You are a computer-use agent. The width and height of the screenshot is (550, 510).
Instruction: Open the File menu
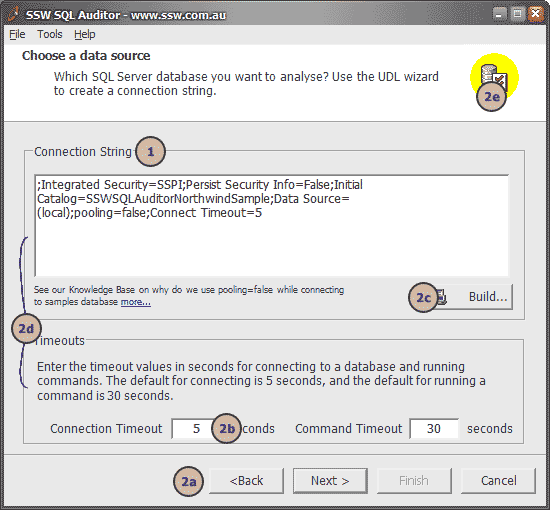[x=17, y=34]
